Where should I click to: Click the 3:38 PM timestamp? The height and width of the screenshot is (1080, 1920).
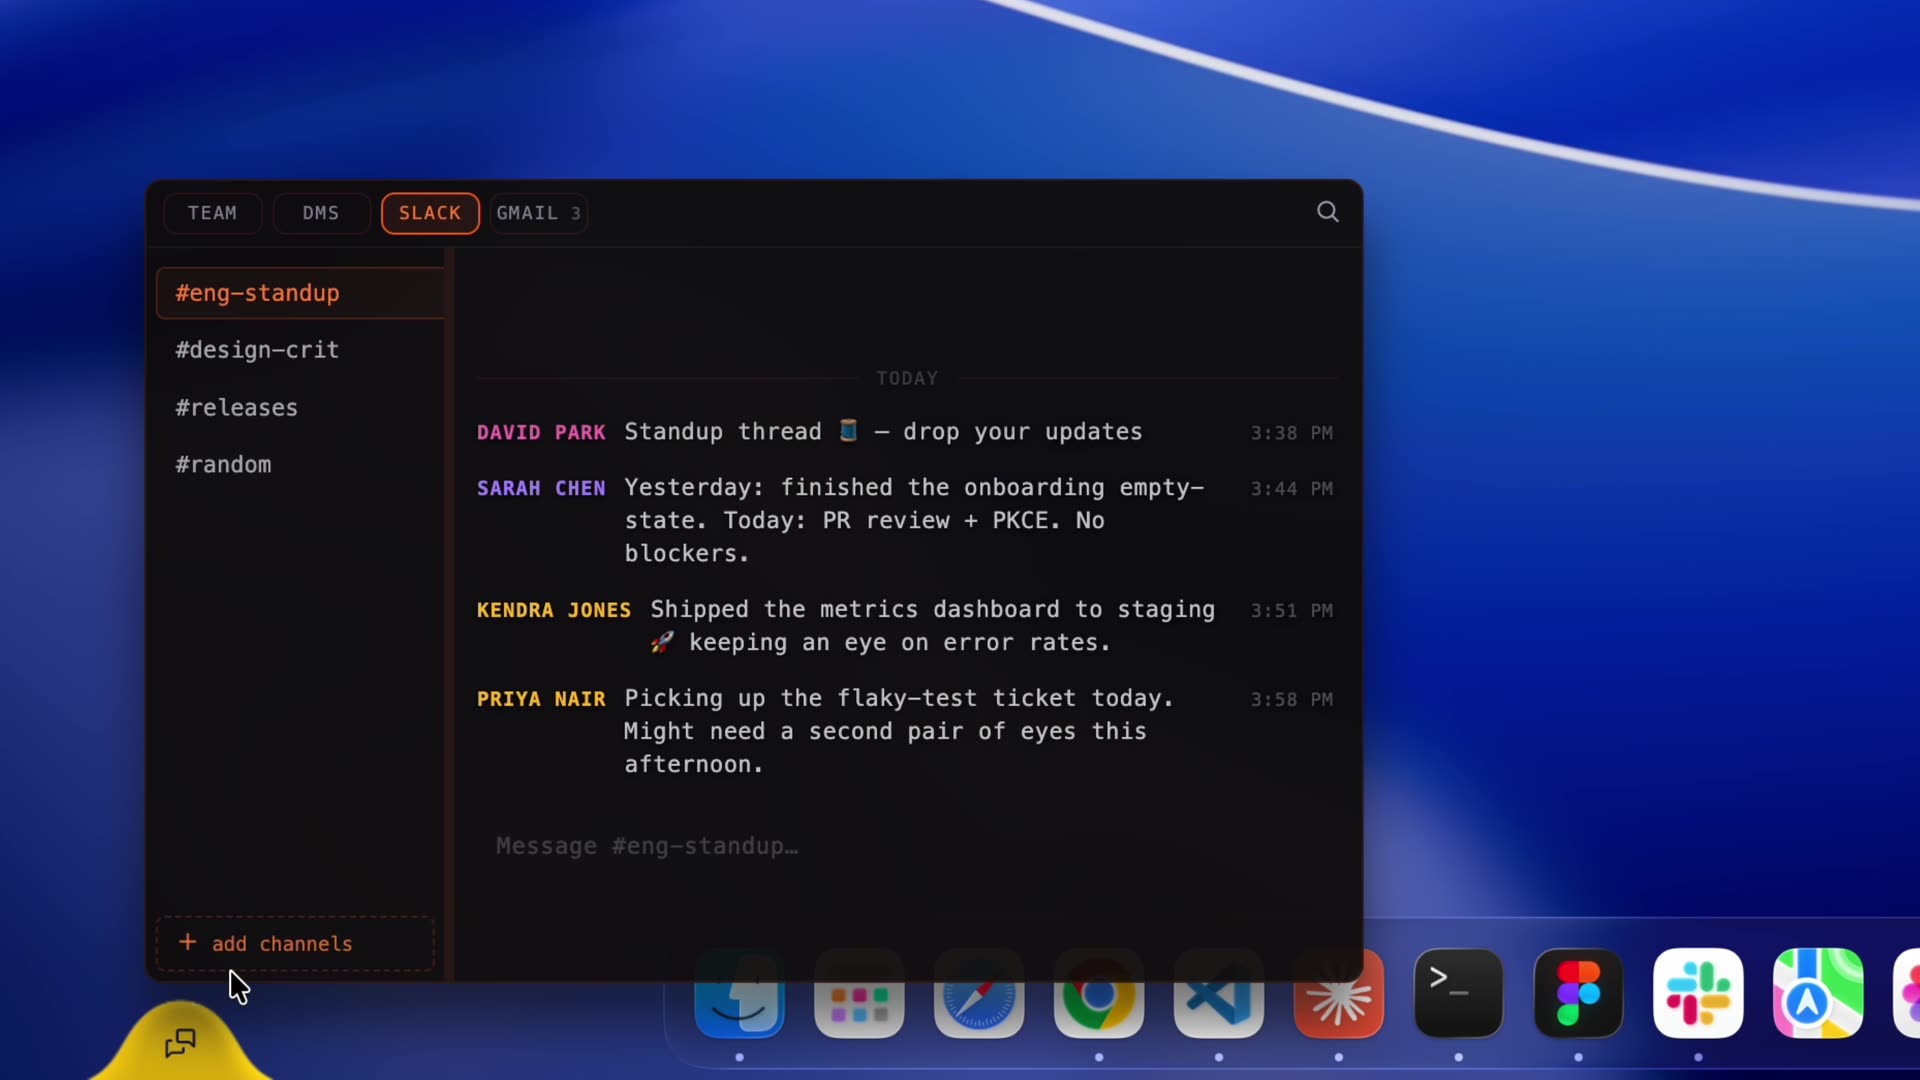tap(1291, 433)
